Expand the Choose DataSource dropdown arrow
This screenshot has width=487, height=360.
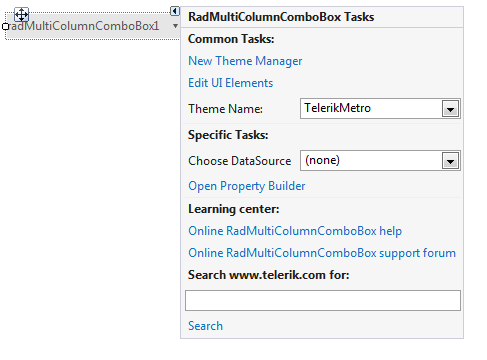pos(450,161)
